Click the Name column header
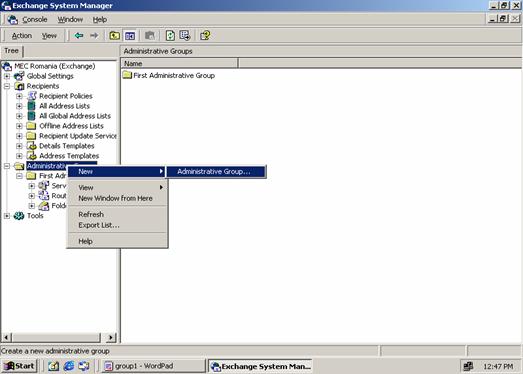523x374 pixels. pos(179,63)
